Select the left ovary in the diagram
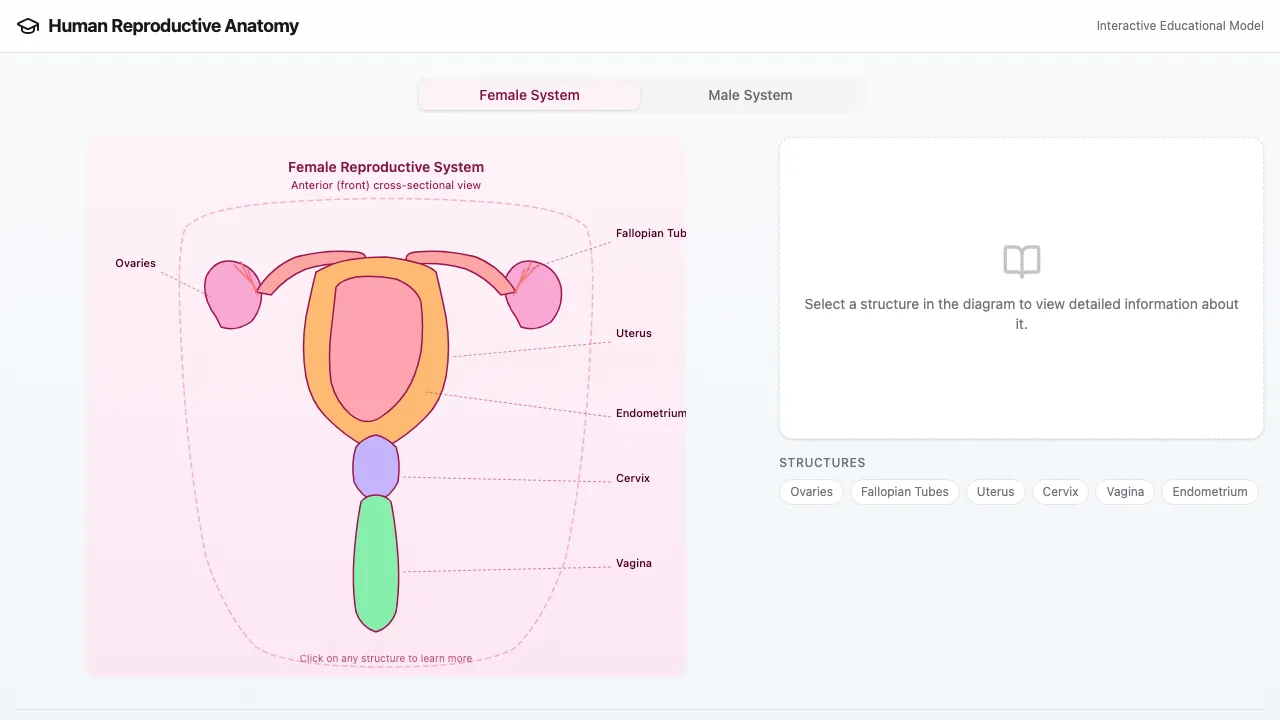The image size is (1280, 720). tap(232, 295)
